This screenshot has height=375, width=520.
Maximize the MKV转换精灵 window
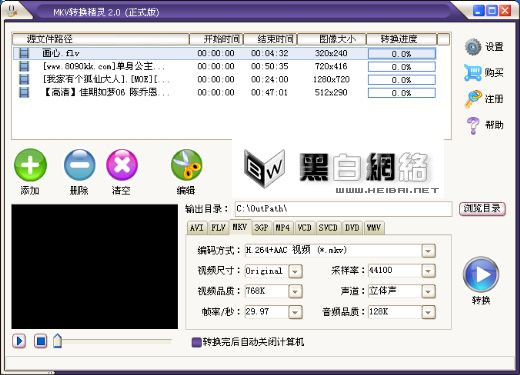click(x=492, y=10)
